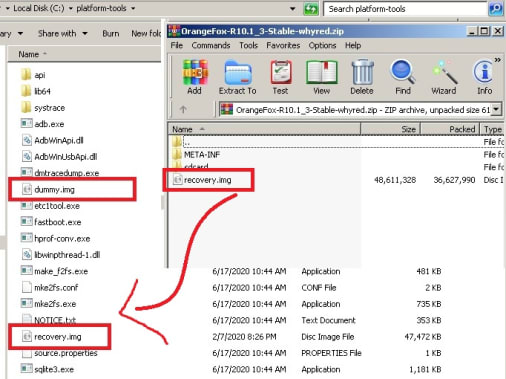Screen dimensions: 506x379
Task: Open the Share with dropdown
Action: point(63,33)
